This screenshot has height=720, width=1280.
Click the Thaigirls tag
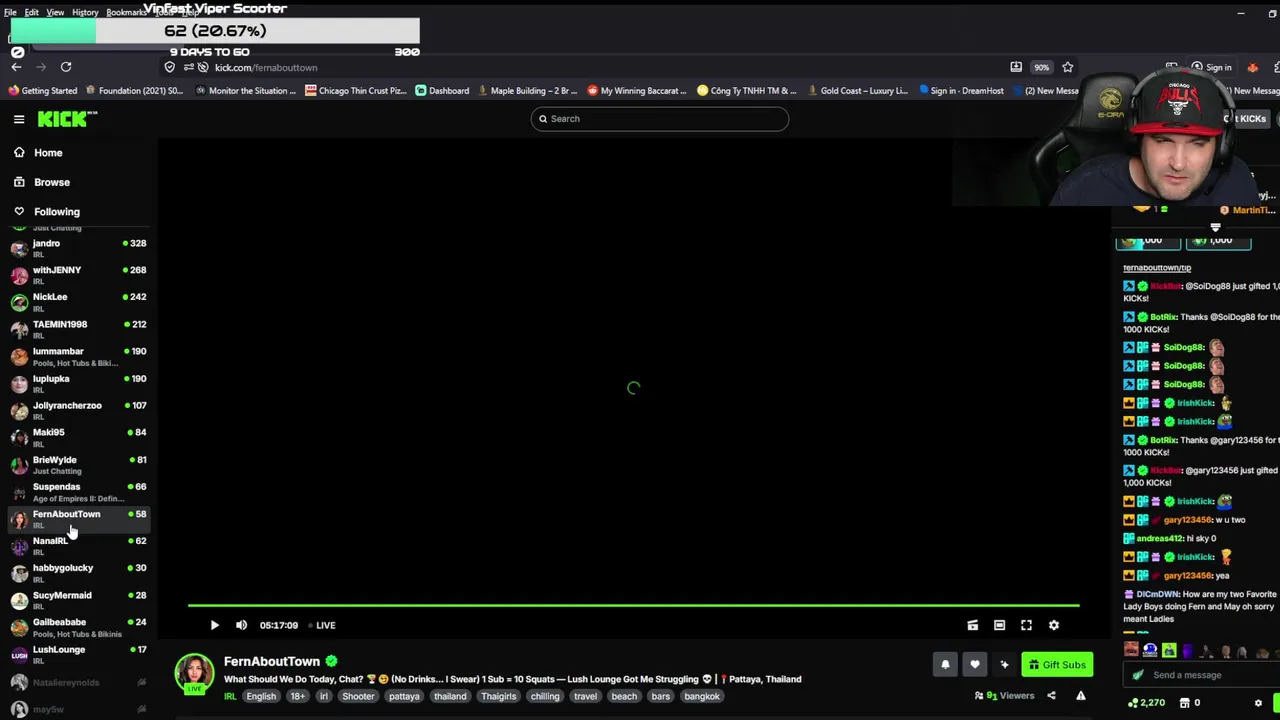tap(499, 697)
